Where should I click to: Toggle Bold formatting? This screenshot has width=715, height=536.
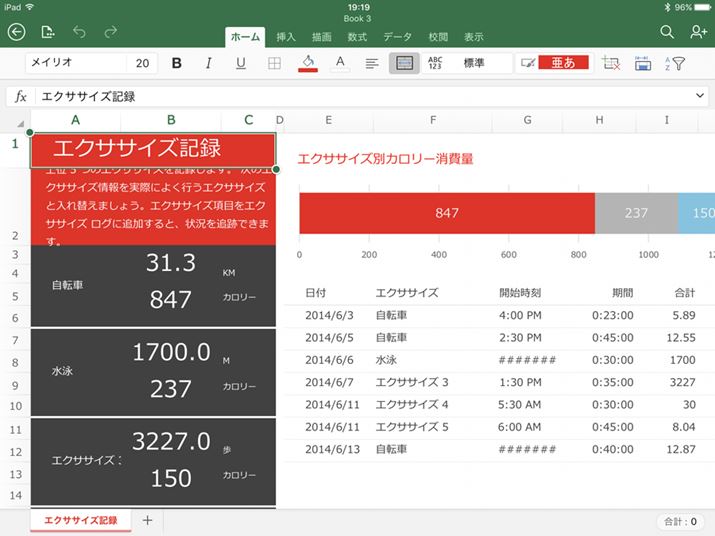[x=176, y=63]
